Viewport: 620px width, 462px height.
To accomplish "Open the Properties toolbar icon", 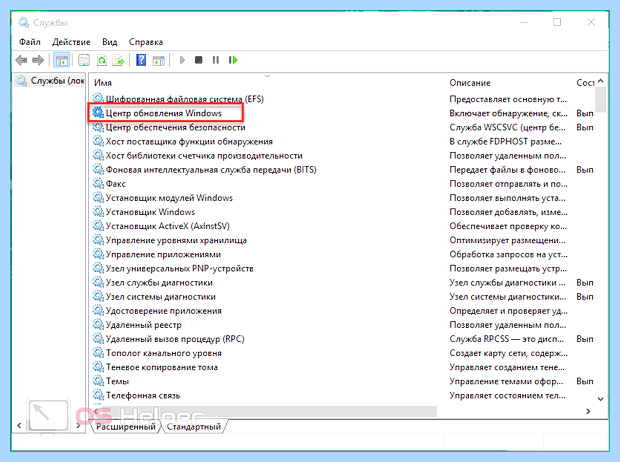I will point(84,61).
